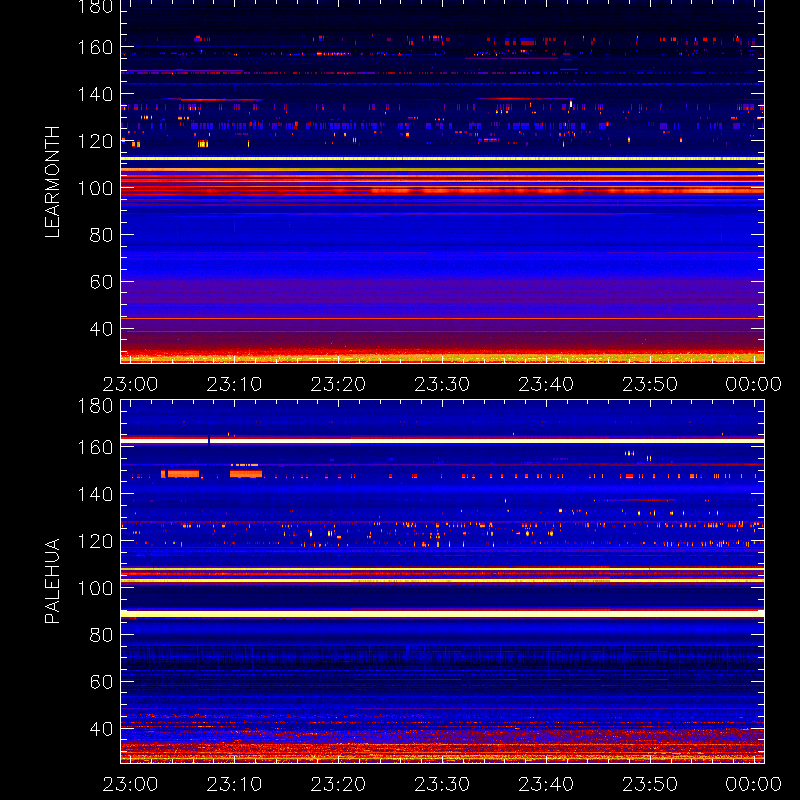The image size is (800, 800).
Task: Click the 23:30 time label under the LEARMONTH plot
Action: pyautogui.click(x=442, y=384)
